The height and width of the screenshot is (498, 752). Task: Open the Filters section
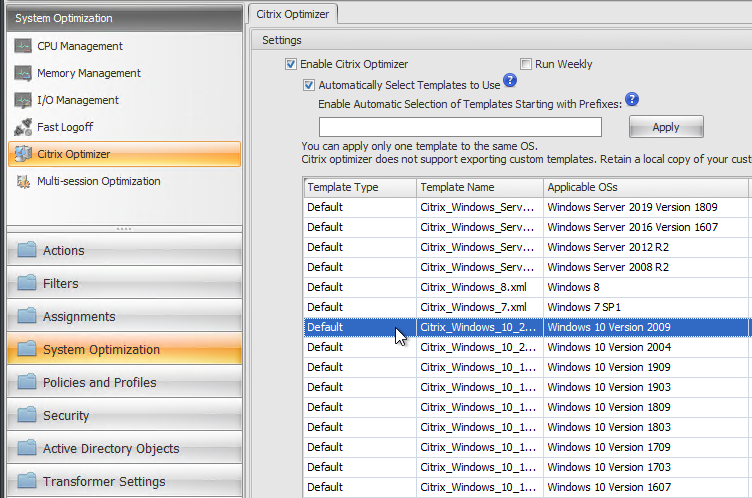coord(125,283)
